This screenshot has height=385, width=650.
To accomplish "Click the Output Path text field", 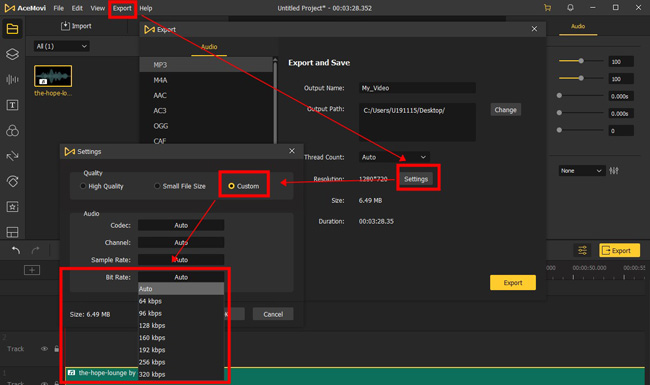I will [x=417, y=122].
